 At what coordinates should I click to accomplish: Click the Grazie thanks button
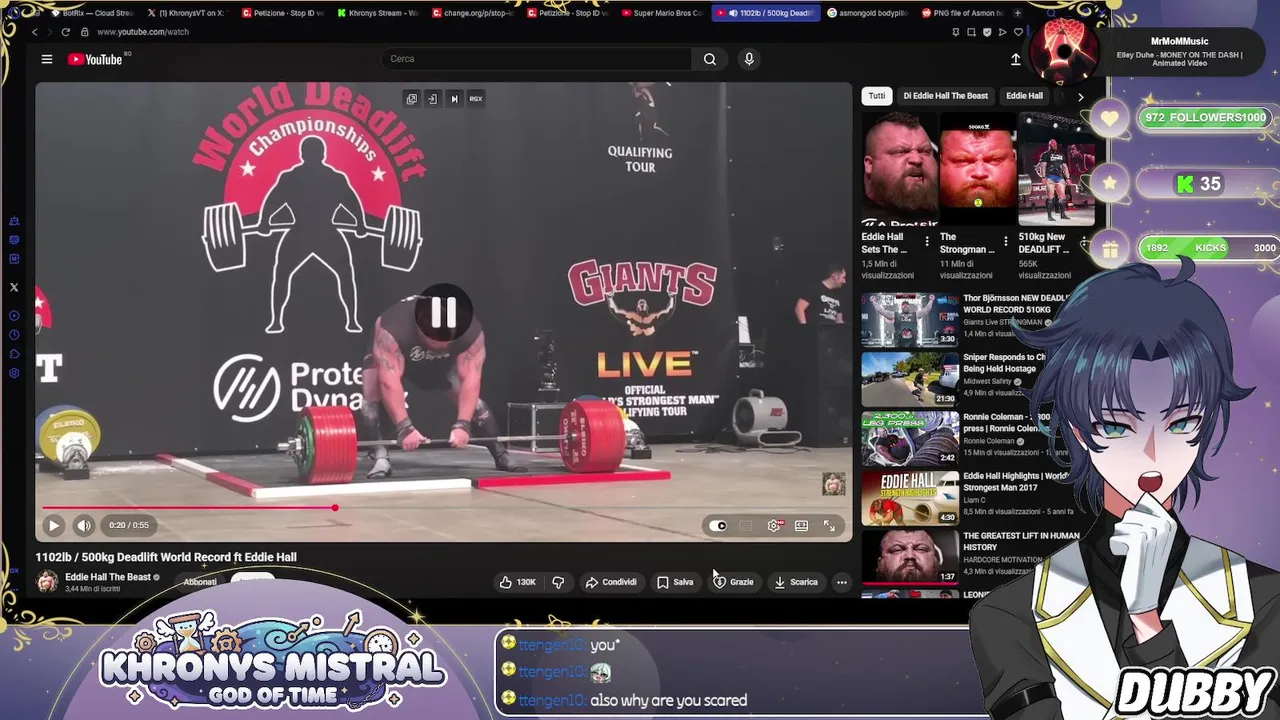733,582
